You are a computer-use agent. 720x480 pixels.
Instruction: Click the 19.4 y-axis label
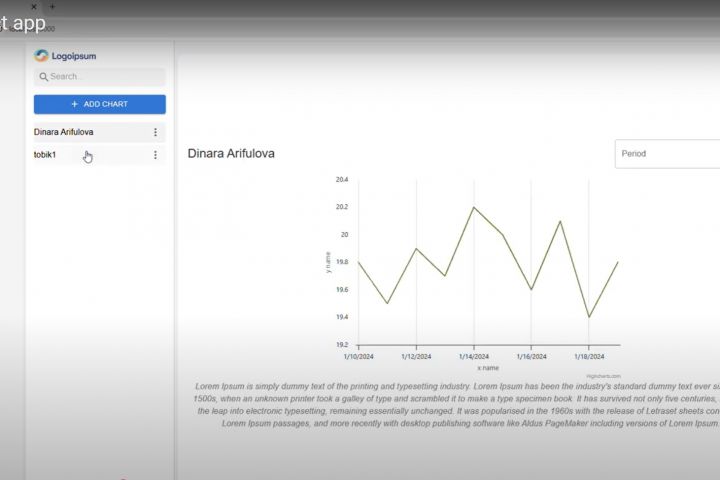(342, 317)
